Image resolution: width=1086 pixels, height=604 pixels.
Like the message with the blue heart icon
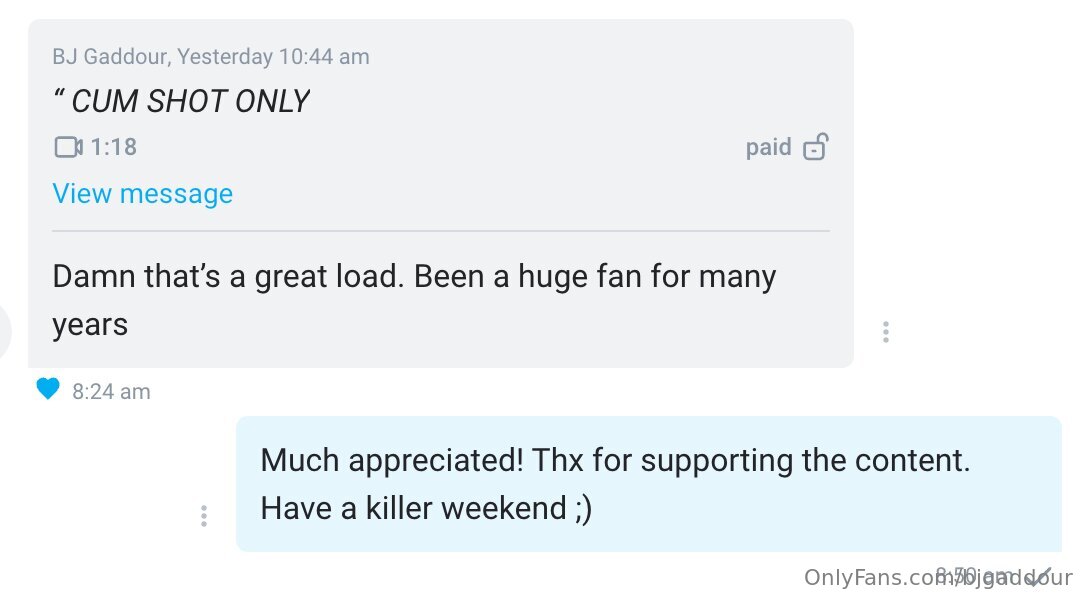(48, 389)
